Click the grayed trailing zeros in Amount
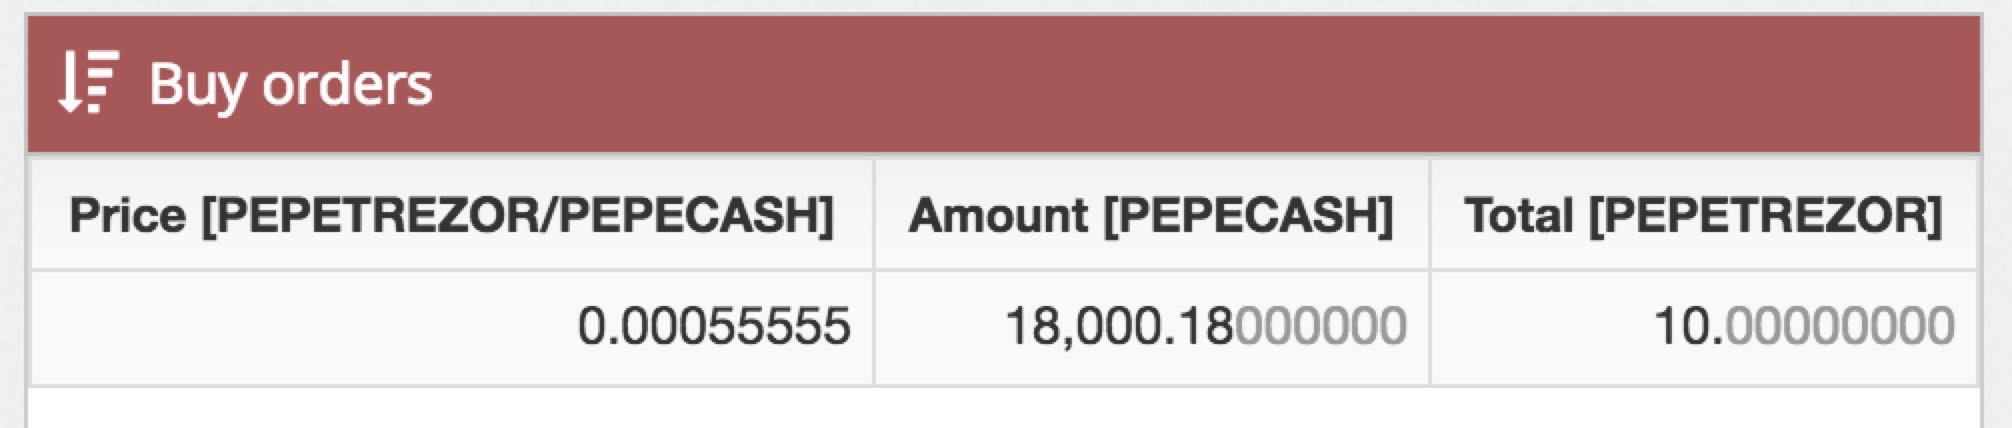The height and width of the screenshot is (428, 2012). pyautogui.click(x=1322, y=327)
